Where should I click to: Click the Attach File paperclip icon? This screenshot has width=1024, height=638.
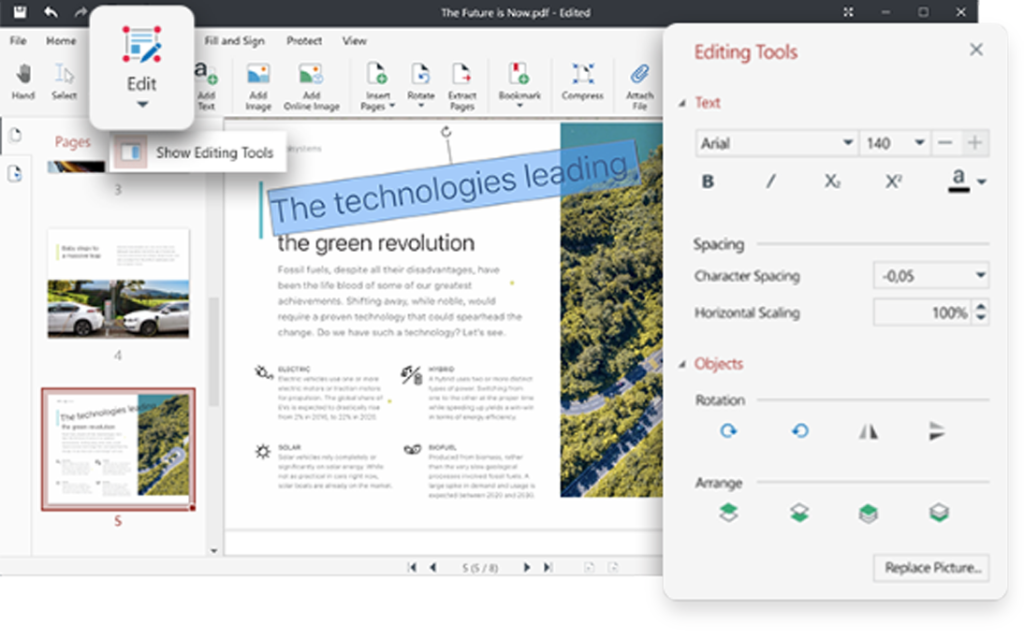coord(639,79)
